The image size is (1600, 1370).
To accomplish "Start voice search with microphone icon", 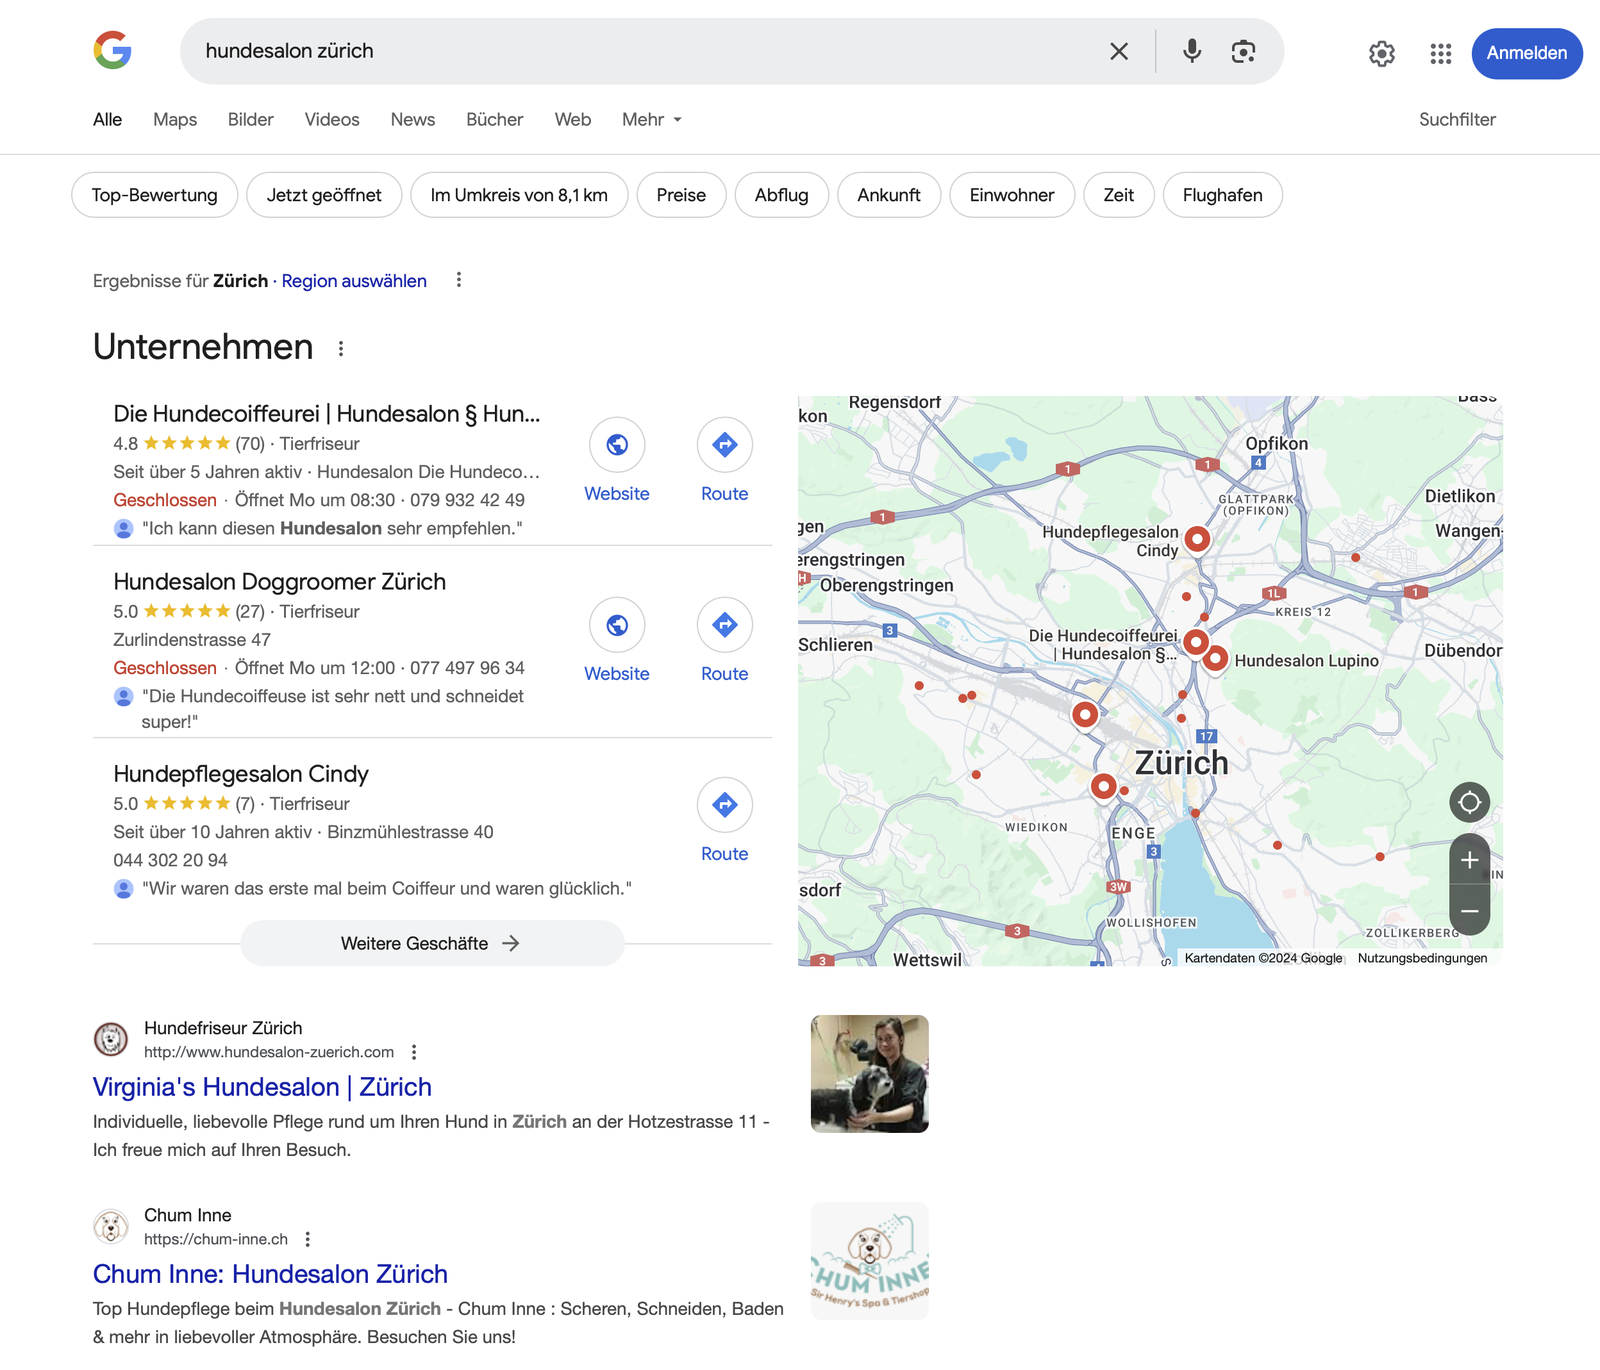I will (x=1191, y=51).
